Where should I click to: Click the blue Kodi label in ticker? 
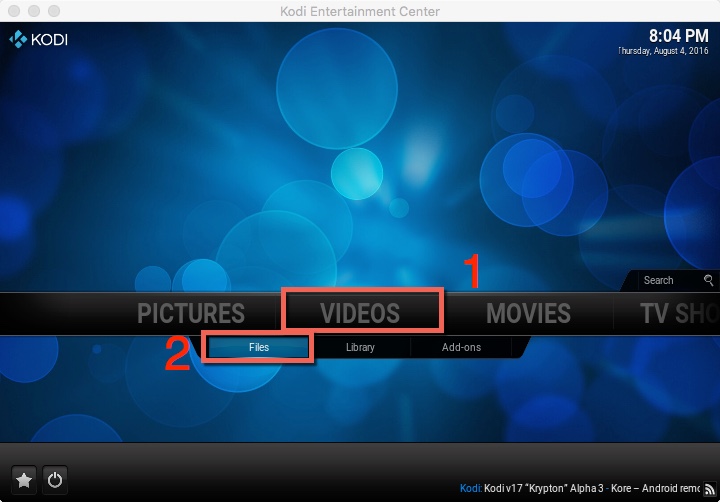click(470, 488)
